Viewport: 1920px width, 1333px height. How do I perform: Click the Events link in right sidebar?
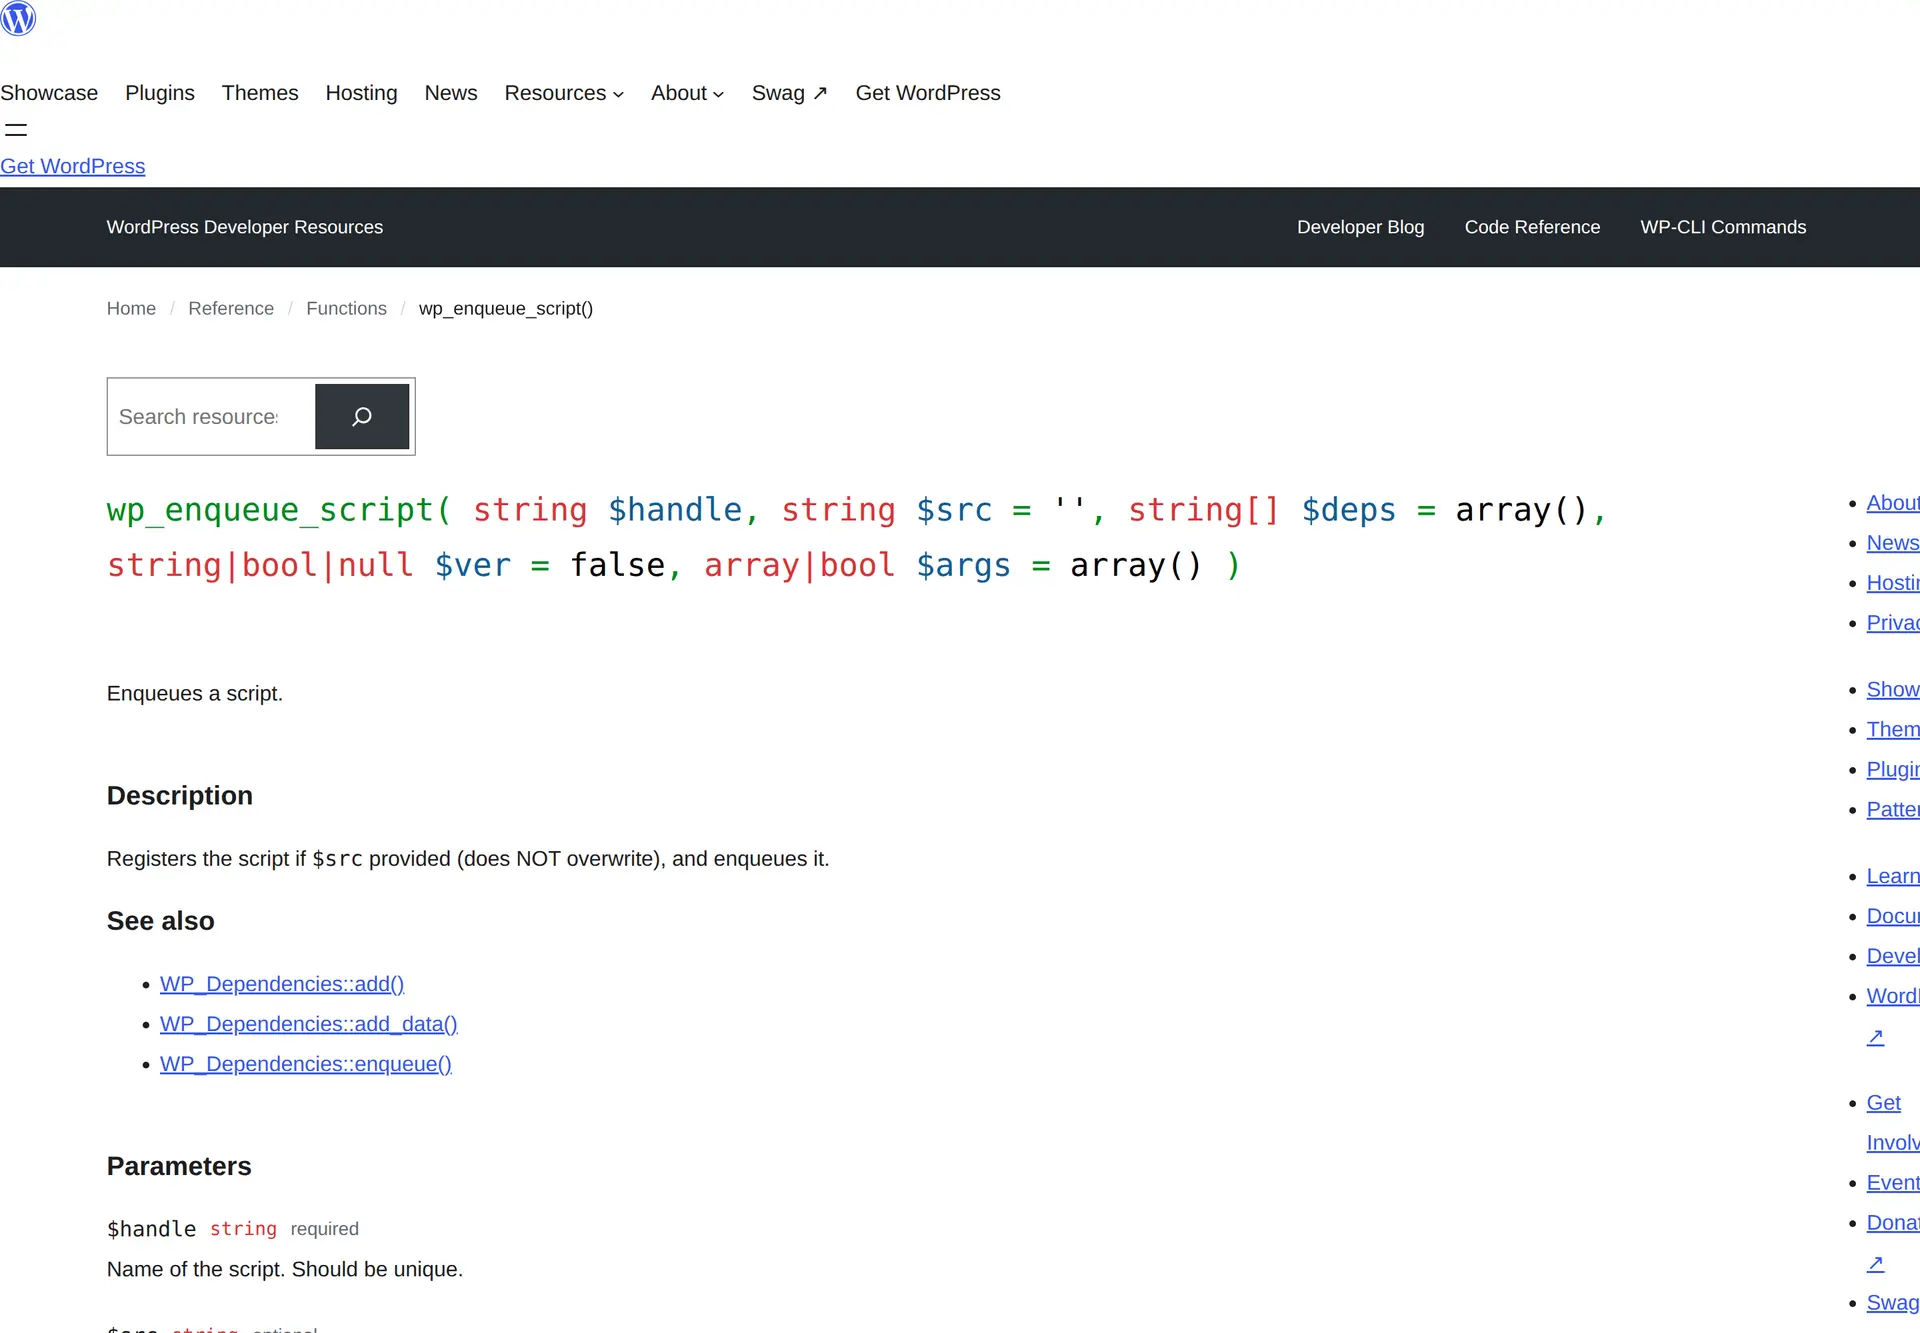[x=1893, y=1183]
